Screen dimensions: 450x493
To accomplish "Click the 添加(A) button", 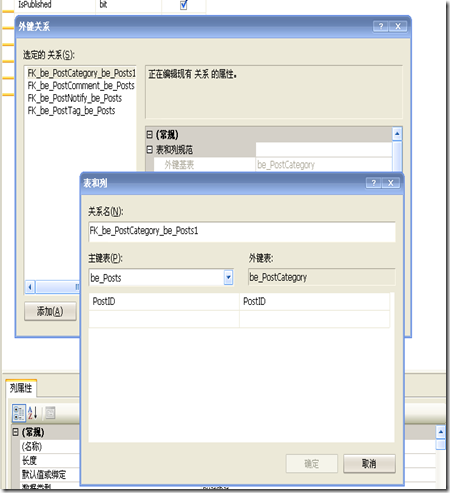I will coord(50,311).
